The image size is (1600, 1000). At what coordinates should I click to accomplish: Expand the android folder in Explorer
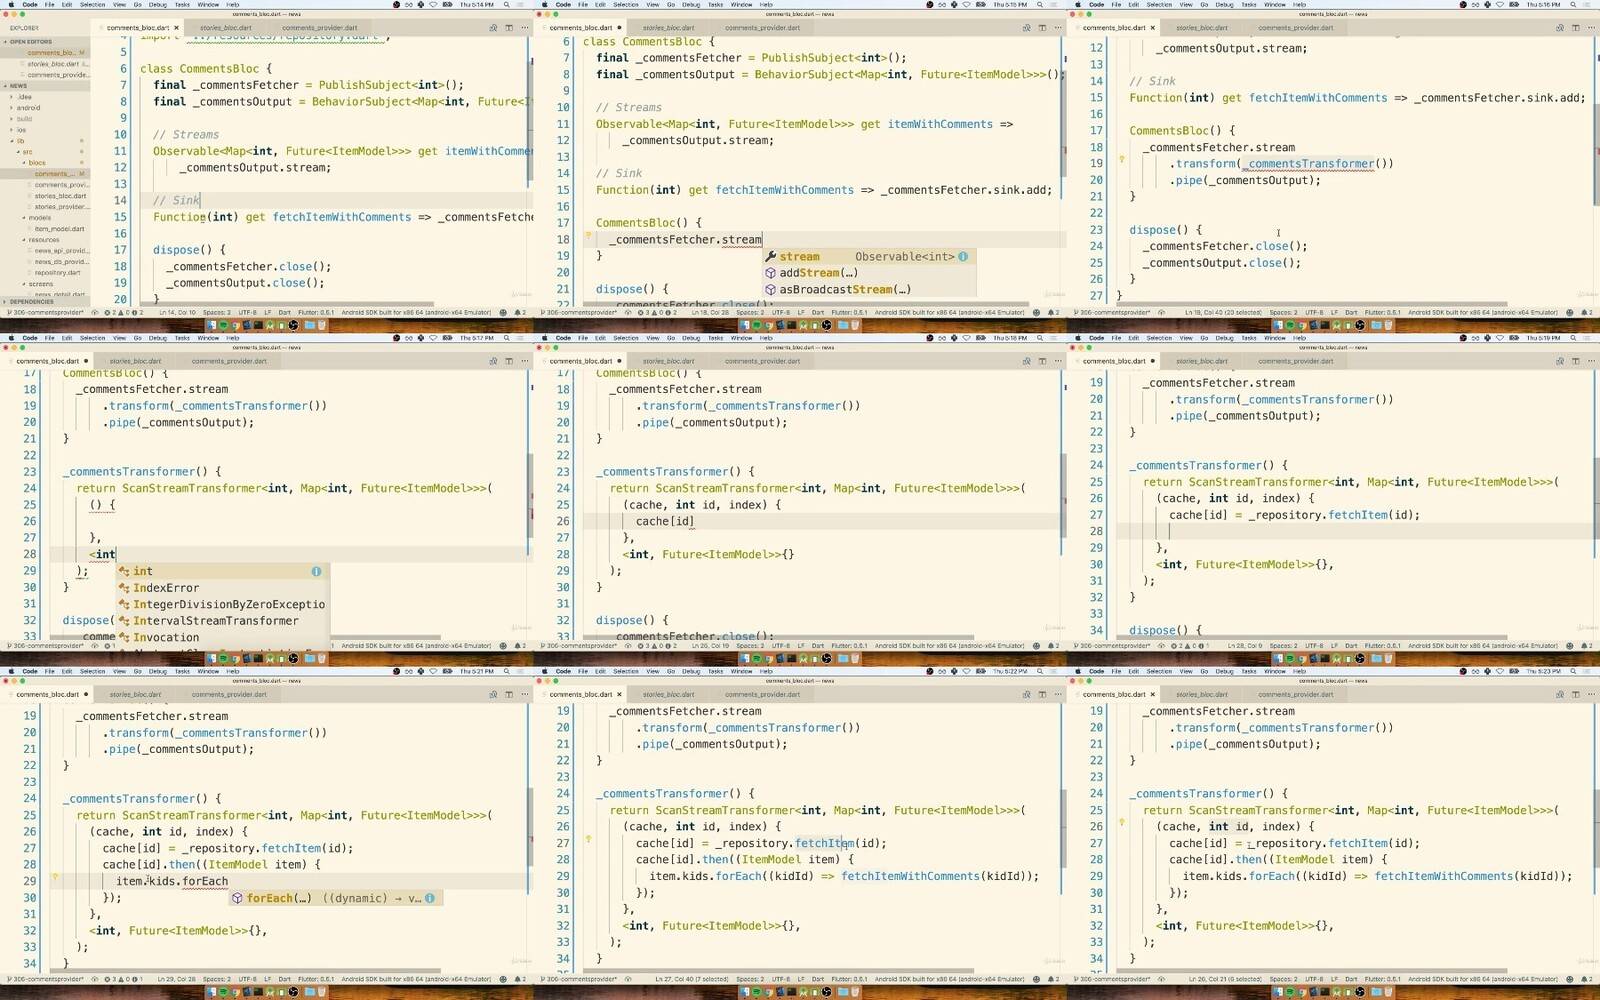tap(28, 108)
